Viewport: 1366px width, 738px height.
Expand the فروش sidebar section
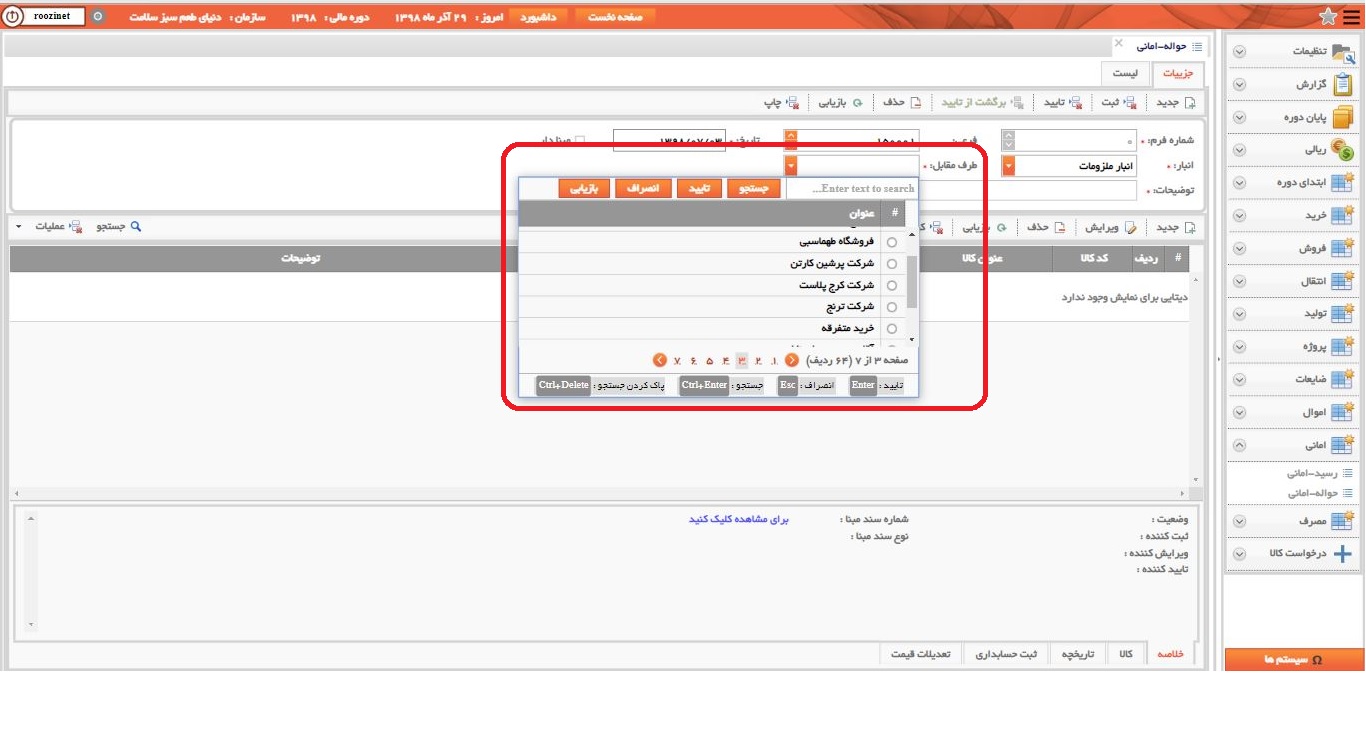[1239, 249]
